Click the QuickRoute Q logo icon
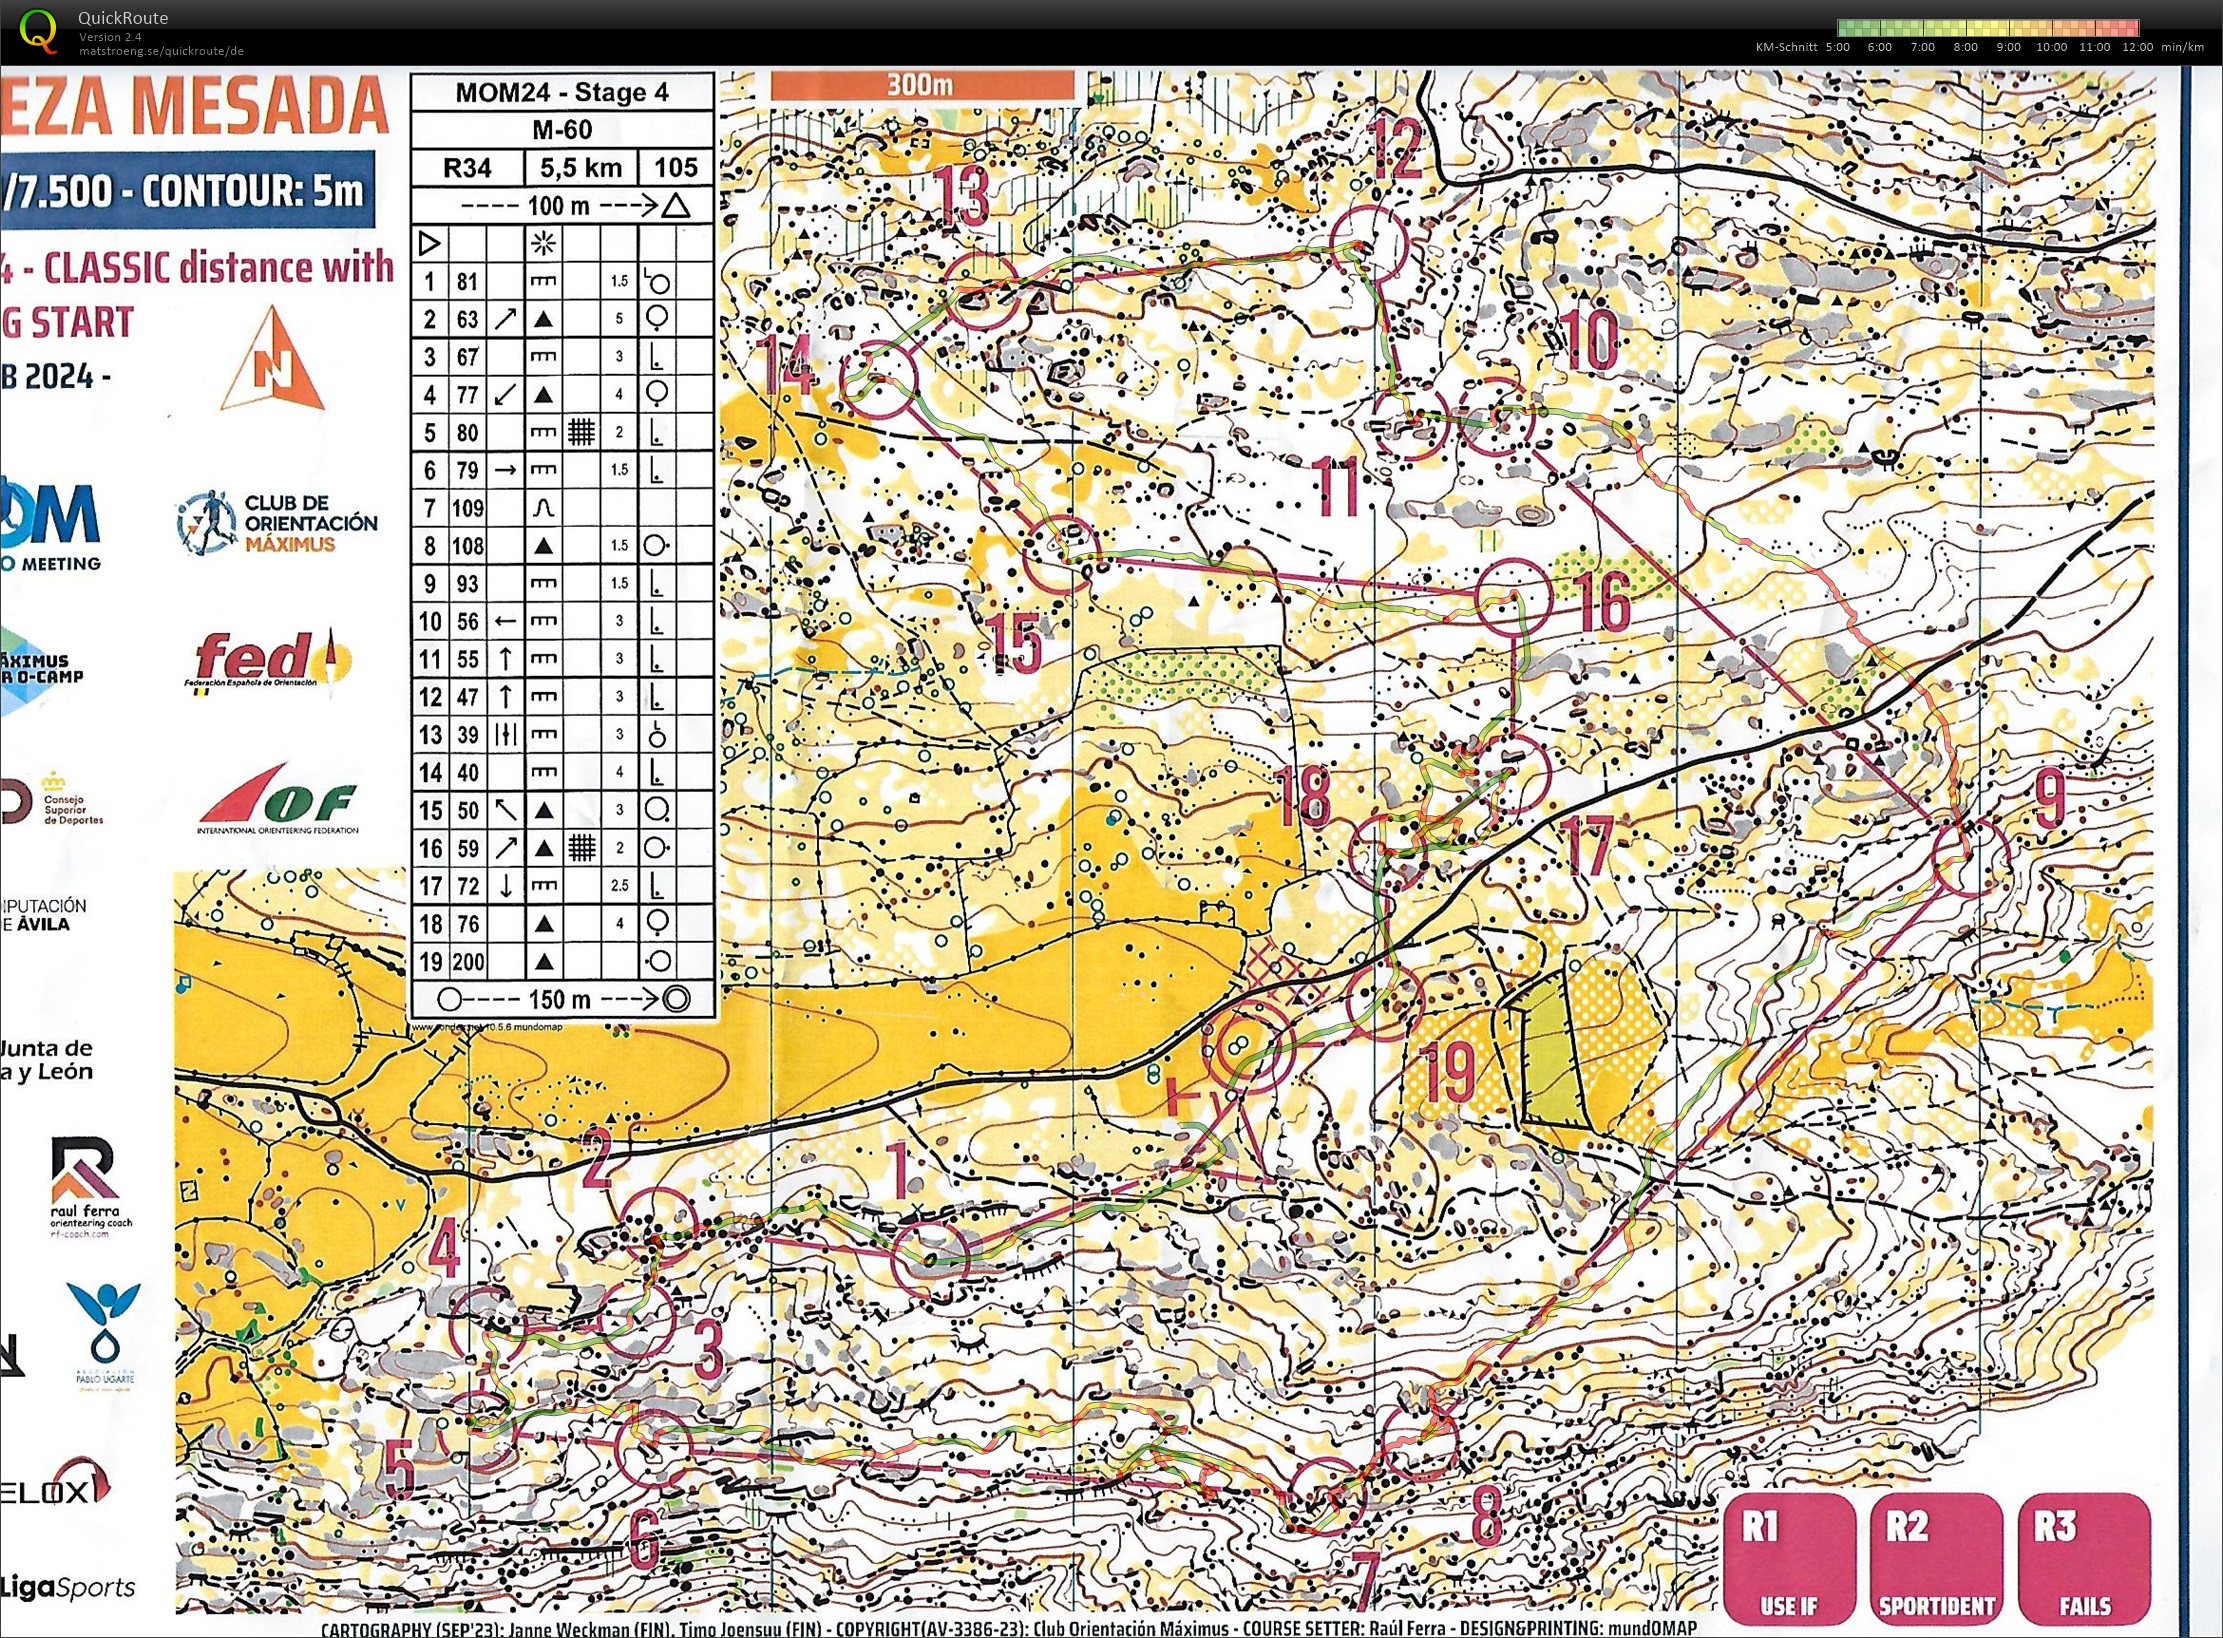 38,30
